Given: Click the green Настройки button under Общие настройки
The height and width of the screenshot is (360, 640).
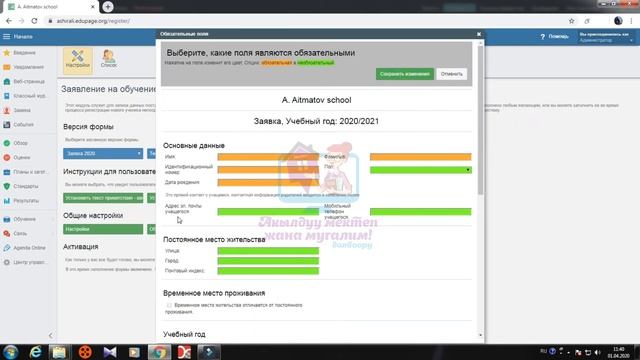Looking at the screenshot, I should click(x=103, y=229).
